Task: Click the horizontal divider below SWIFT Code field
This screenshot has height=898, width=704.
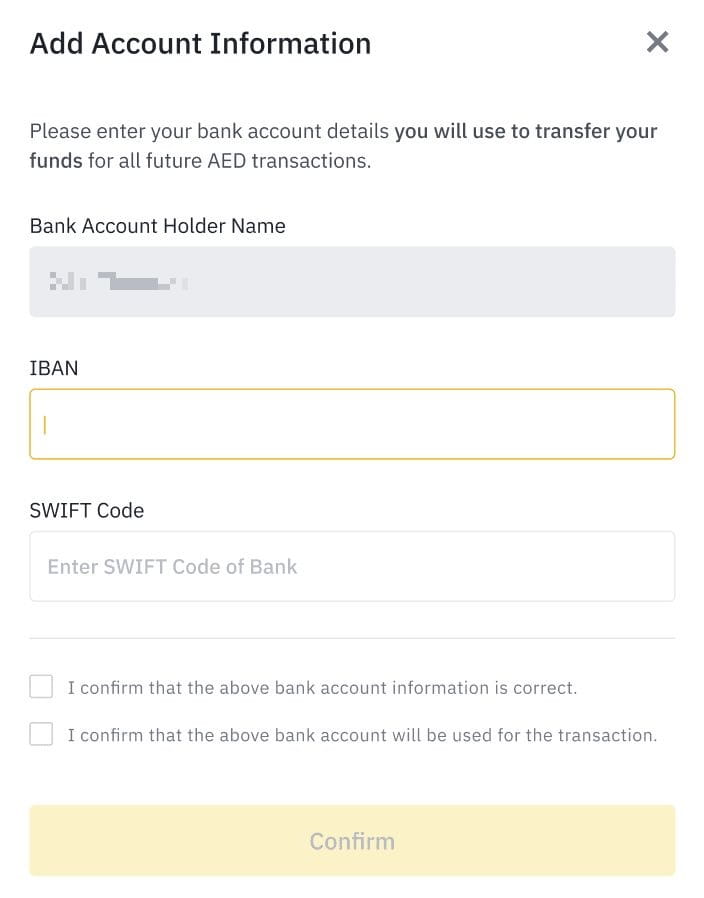Action: (x=352, y=638)
